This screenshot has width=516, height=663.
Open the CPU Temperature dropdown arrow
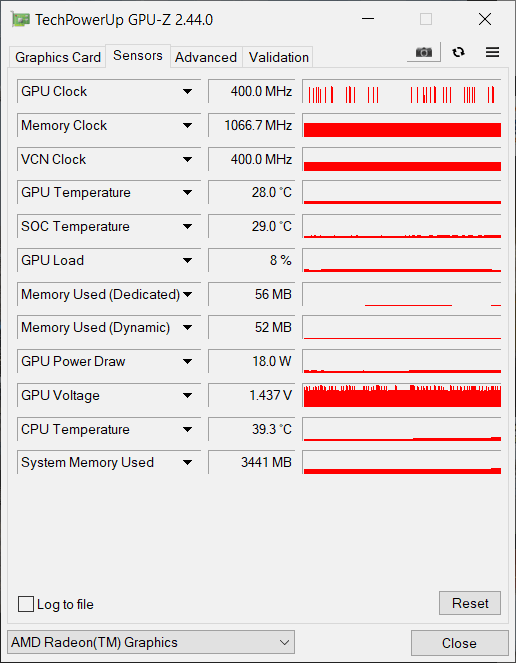187,430
